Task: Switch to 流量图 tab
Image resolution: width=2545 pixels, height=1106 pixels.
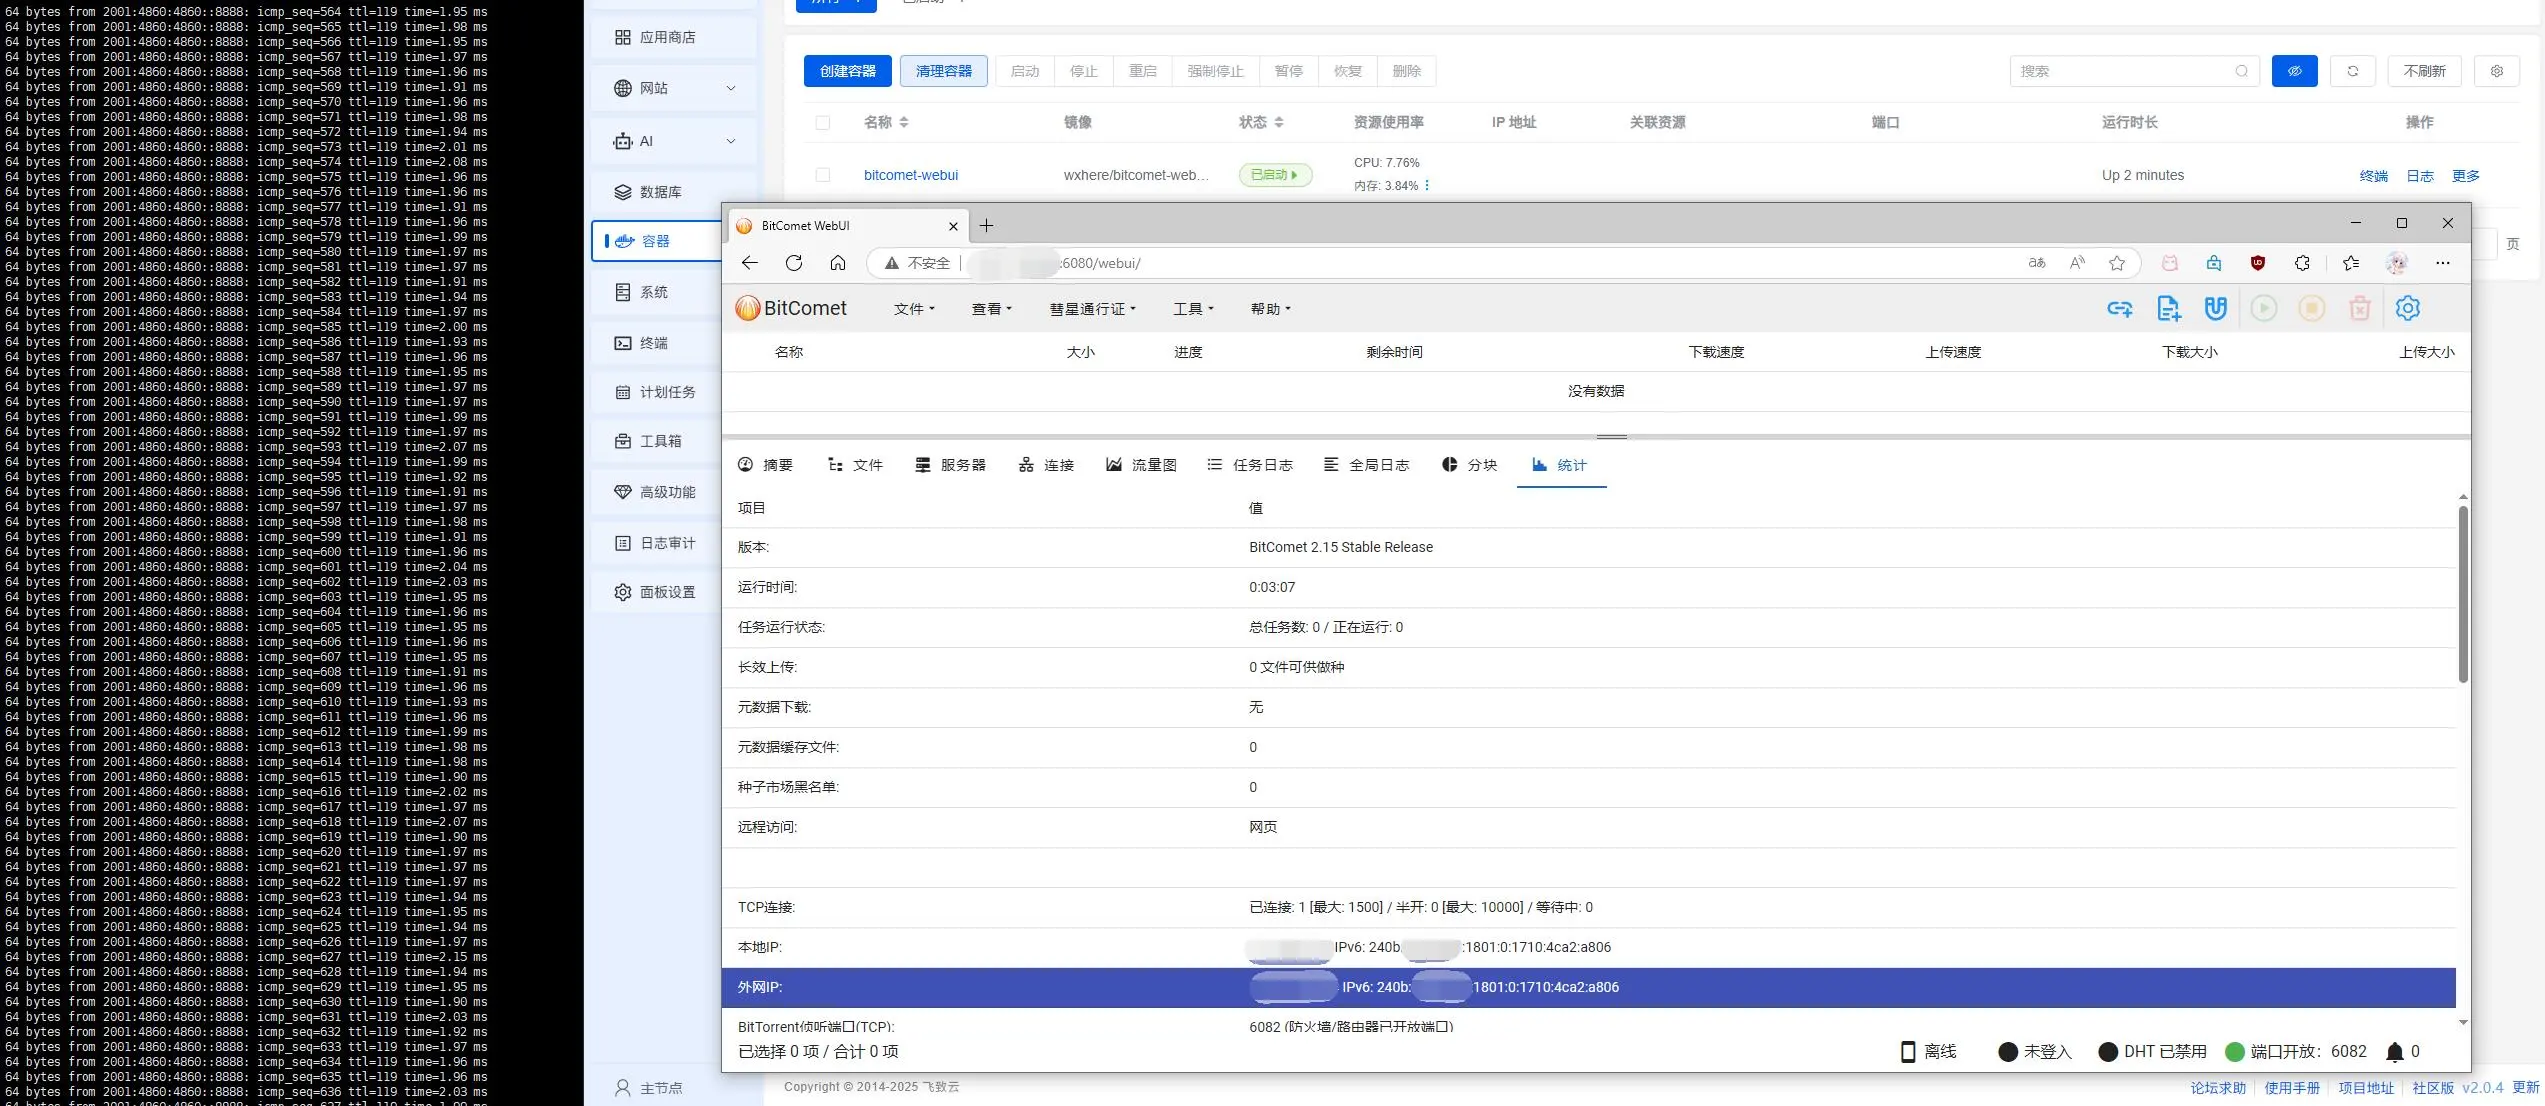Action: click(x=1141, y=465)
